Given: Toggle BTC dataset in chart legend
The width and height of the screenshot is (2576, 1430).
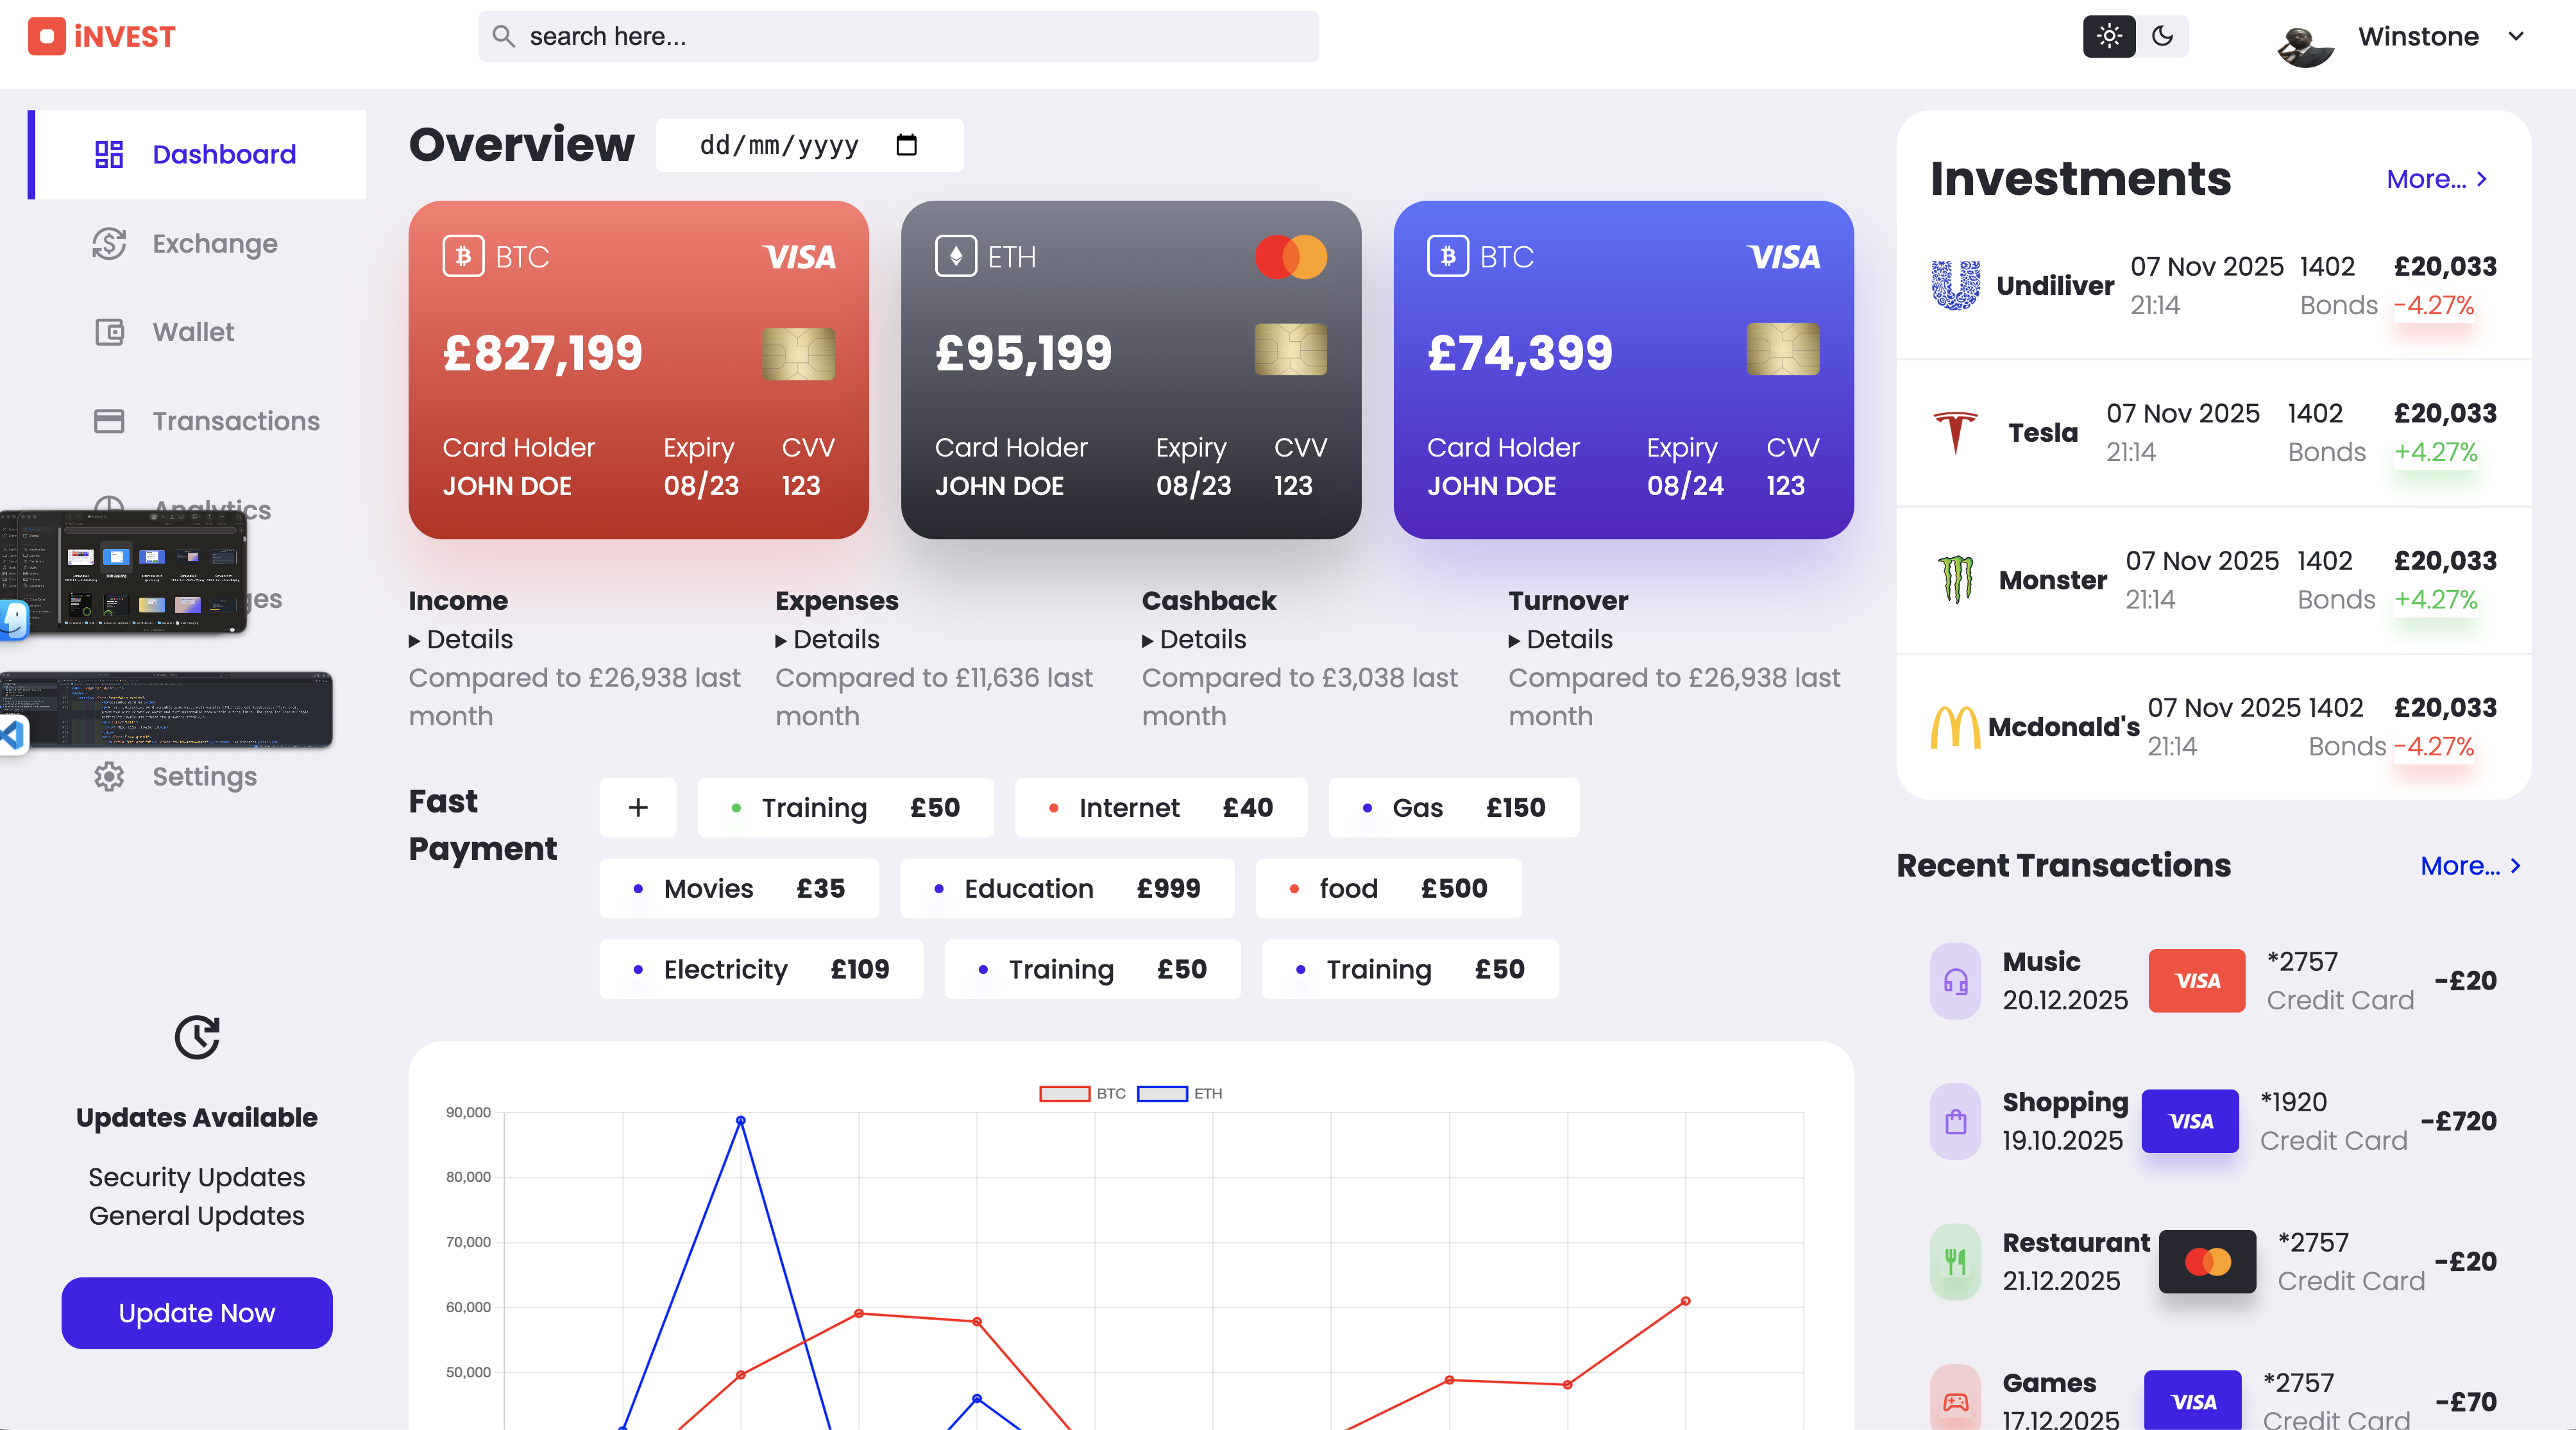Looking at the screenshot, I should click(x=1083, y=1094).
